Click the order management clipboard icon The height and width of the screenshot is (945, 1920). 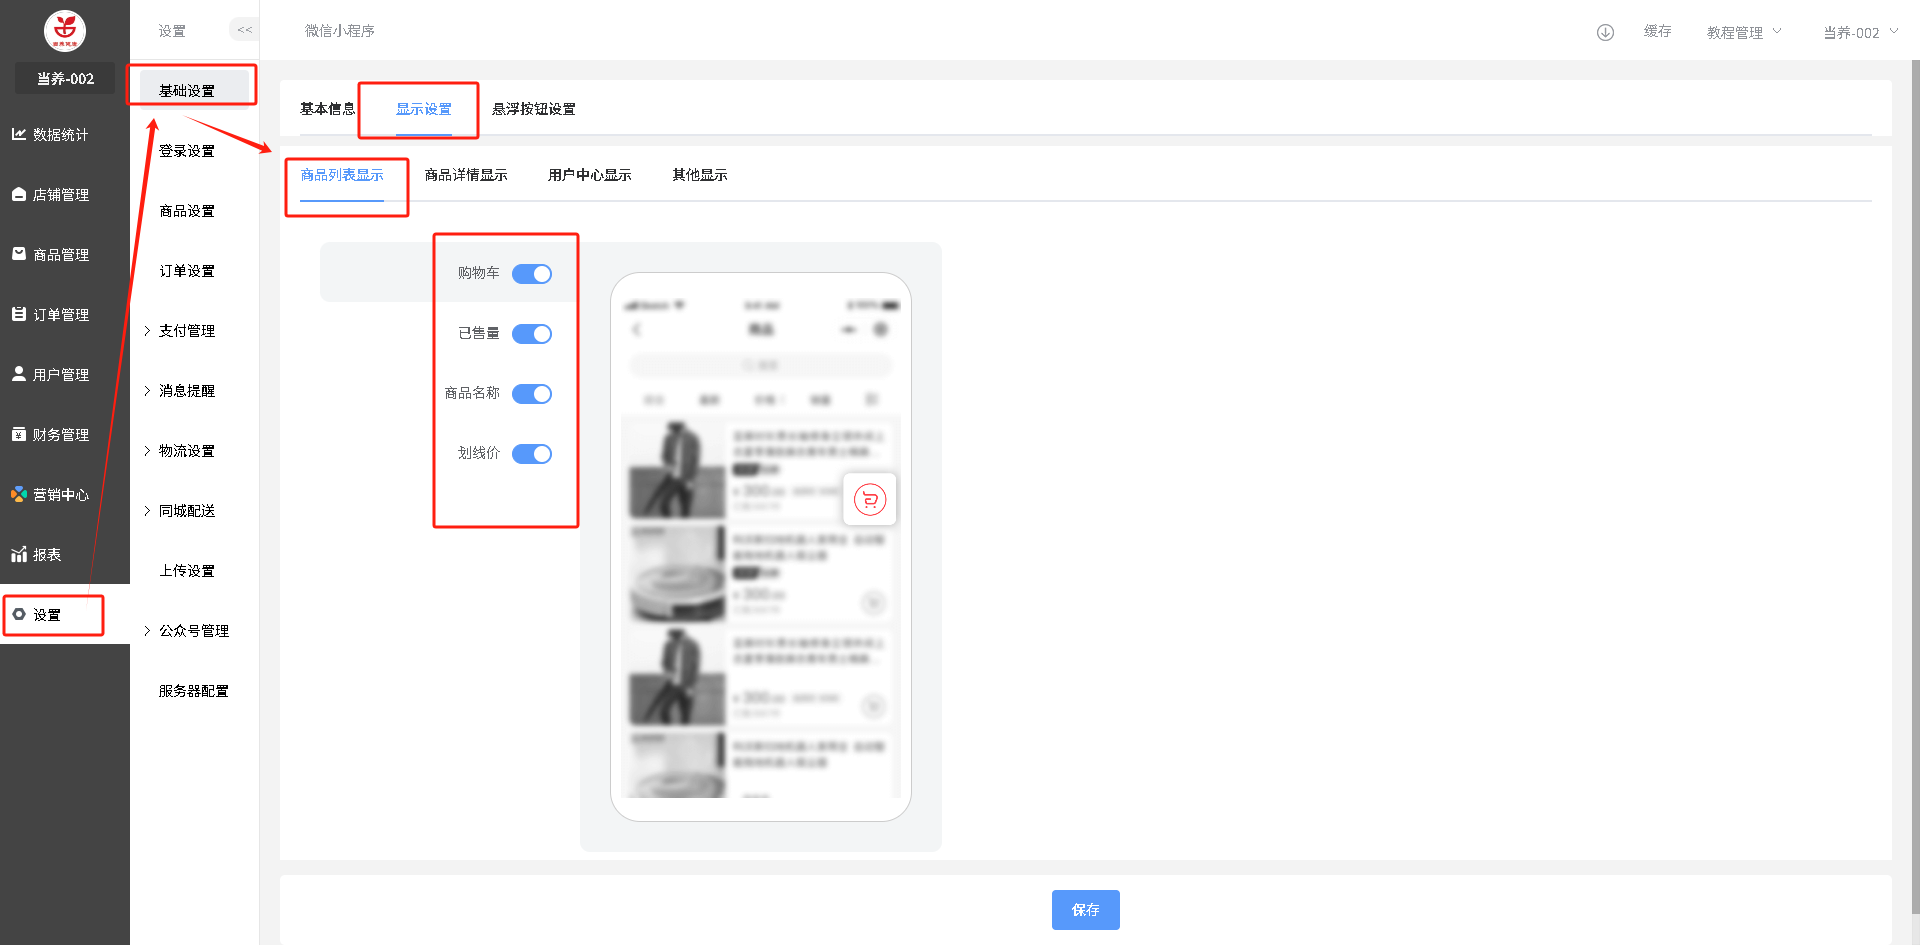click(x=19, y=314)
